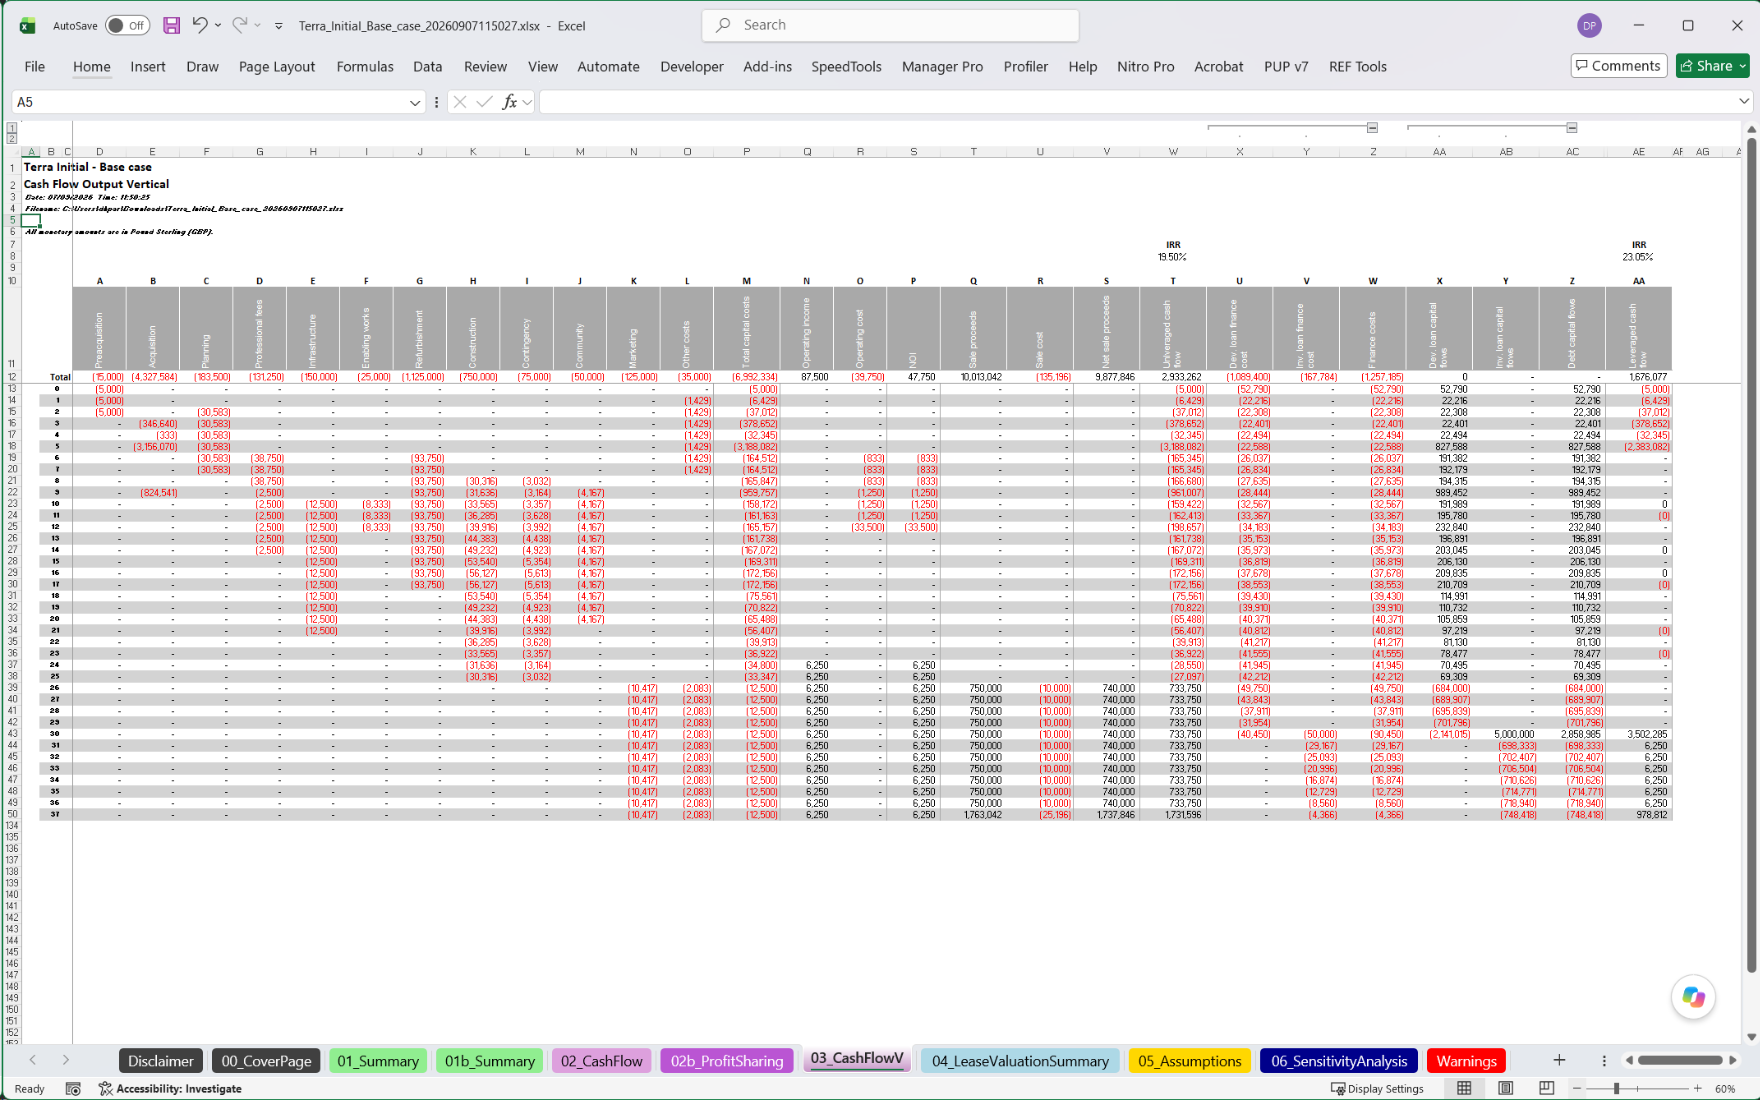Viewport: 1760px width, 1100px height.
Task: Collapse the first column group minus button
Action: pyautogui.click(x=1372, y=128)
